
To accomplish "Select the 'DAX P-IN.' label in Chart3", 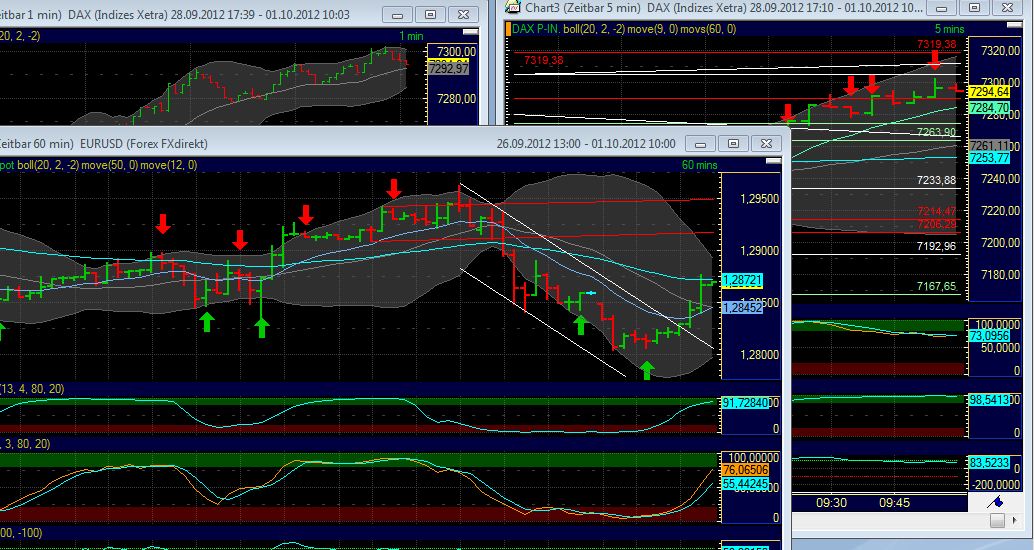I will (x=535, y=29).
